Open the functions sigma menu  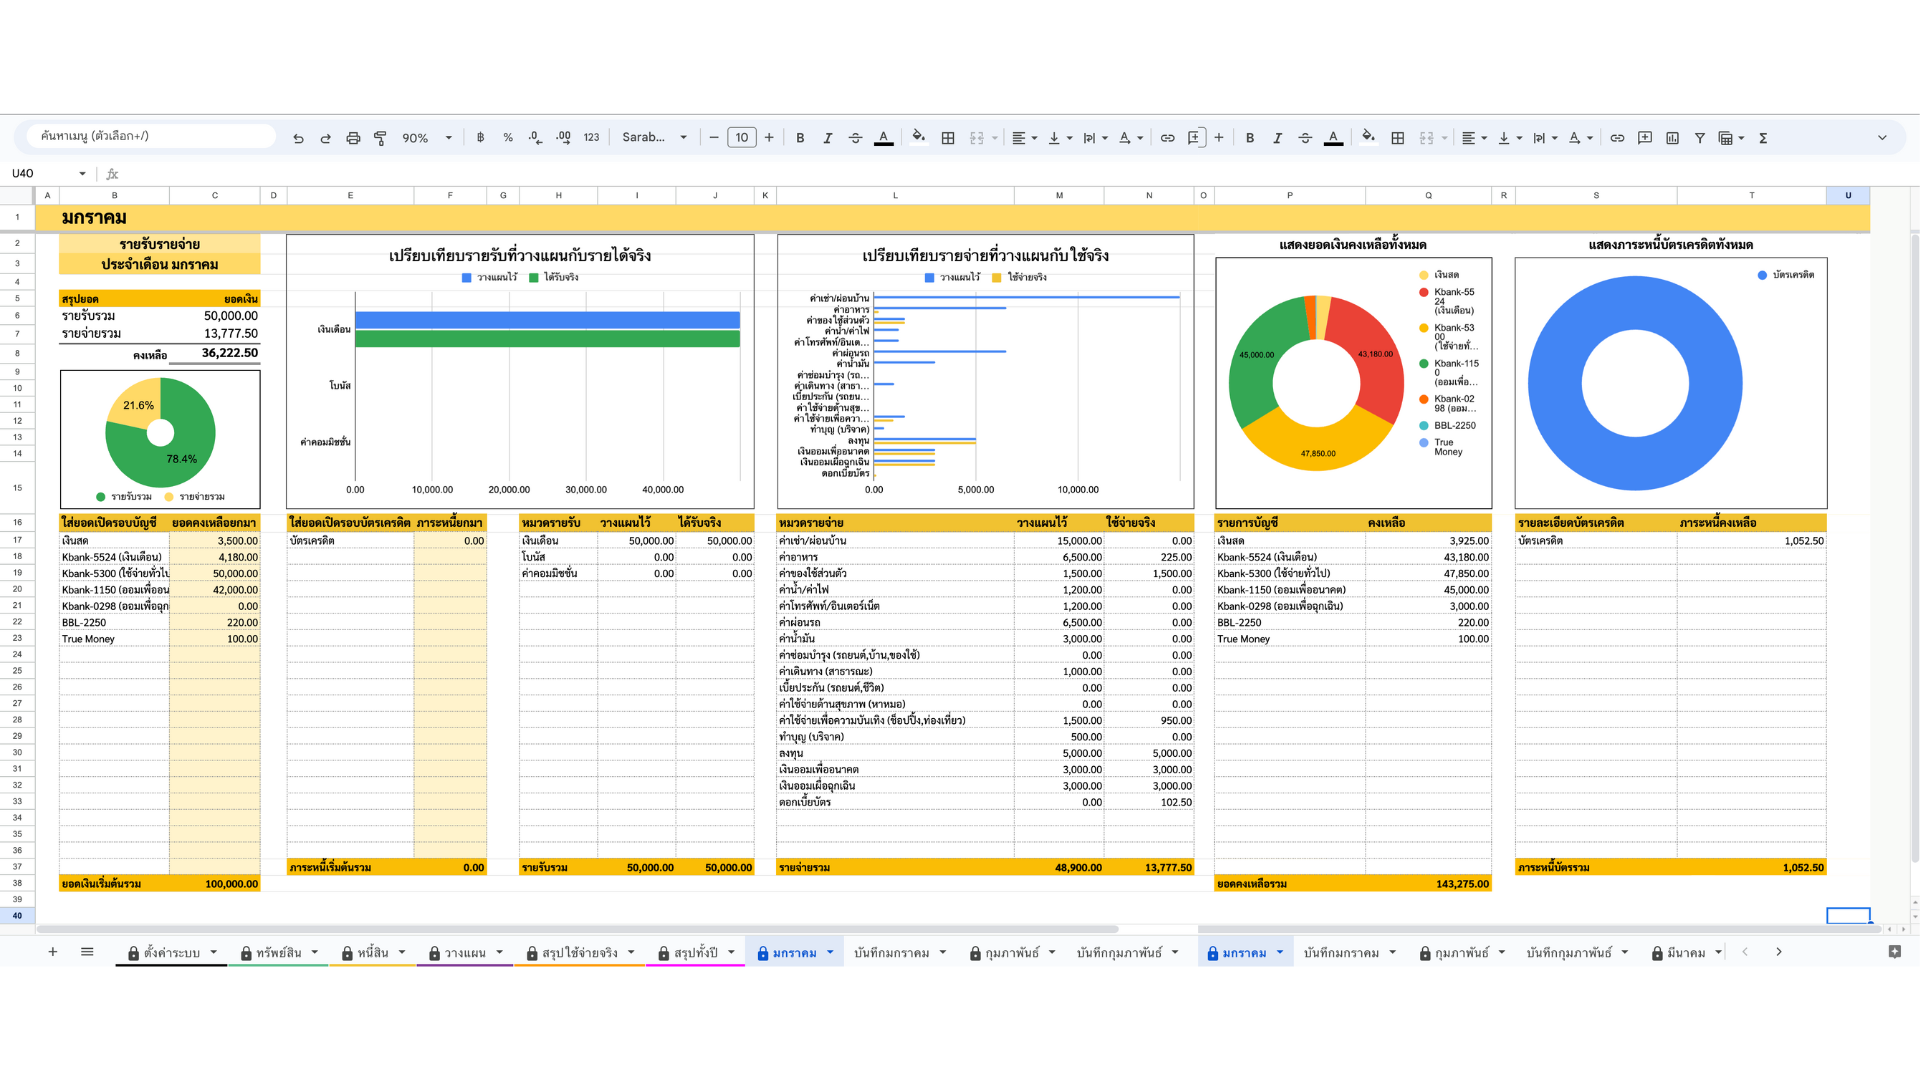click(1763, 138)
